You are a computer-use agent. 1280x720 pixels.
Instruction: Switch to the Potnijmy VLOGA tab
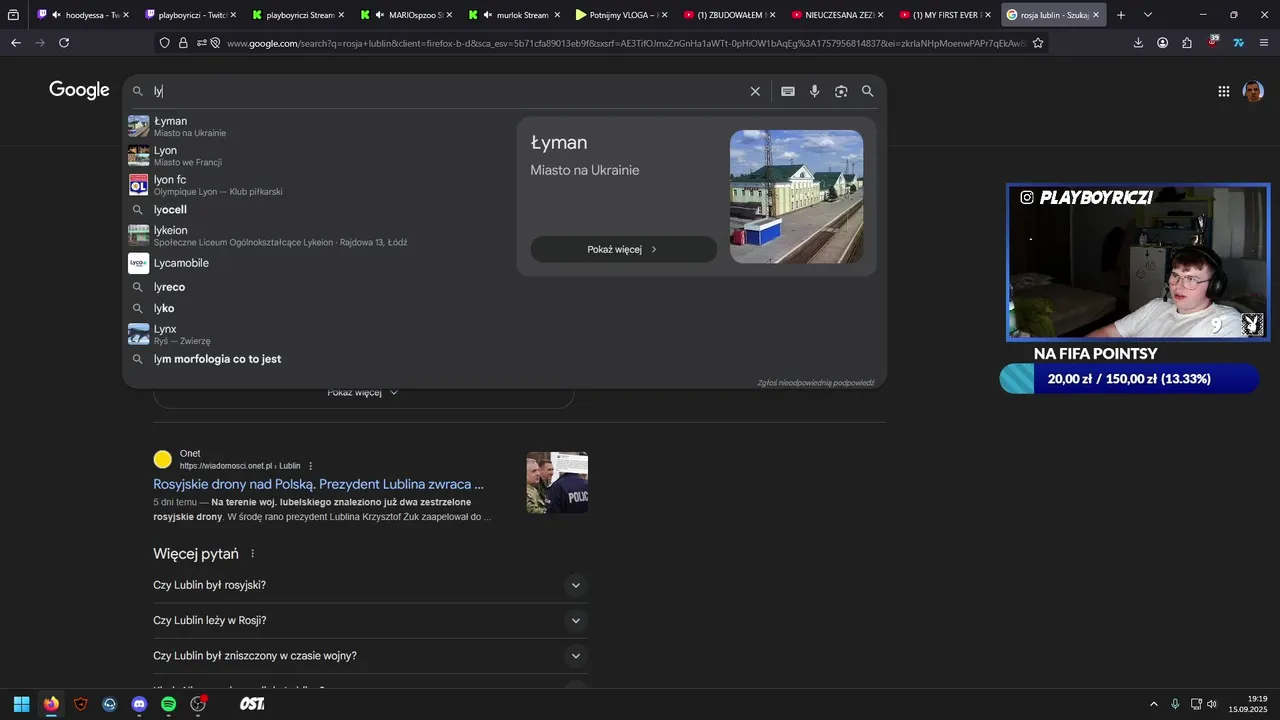622,15
